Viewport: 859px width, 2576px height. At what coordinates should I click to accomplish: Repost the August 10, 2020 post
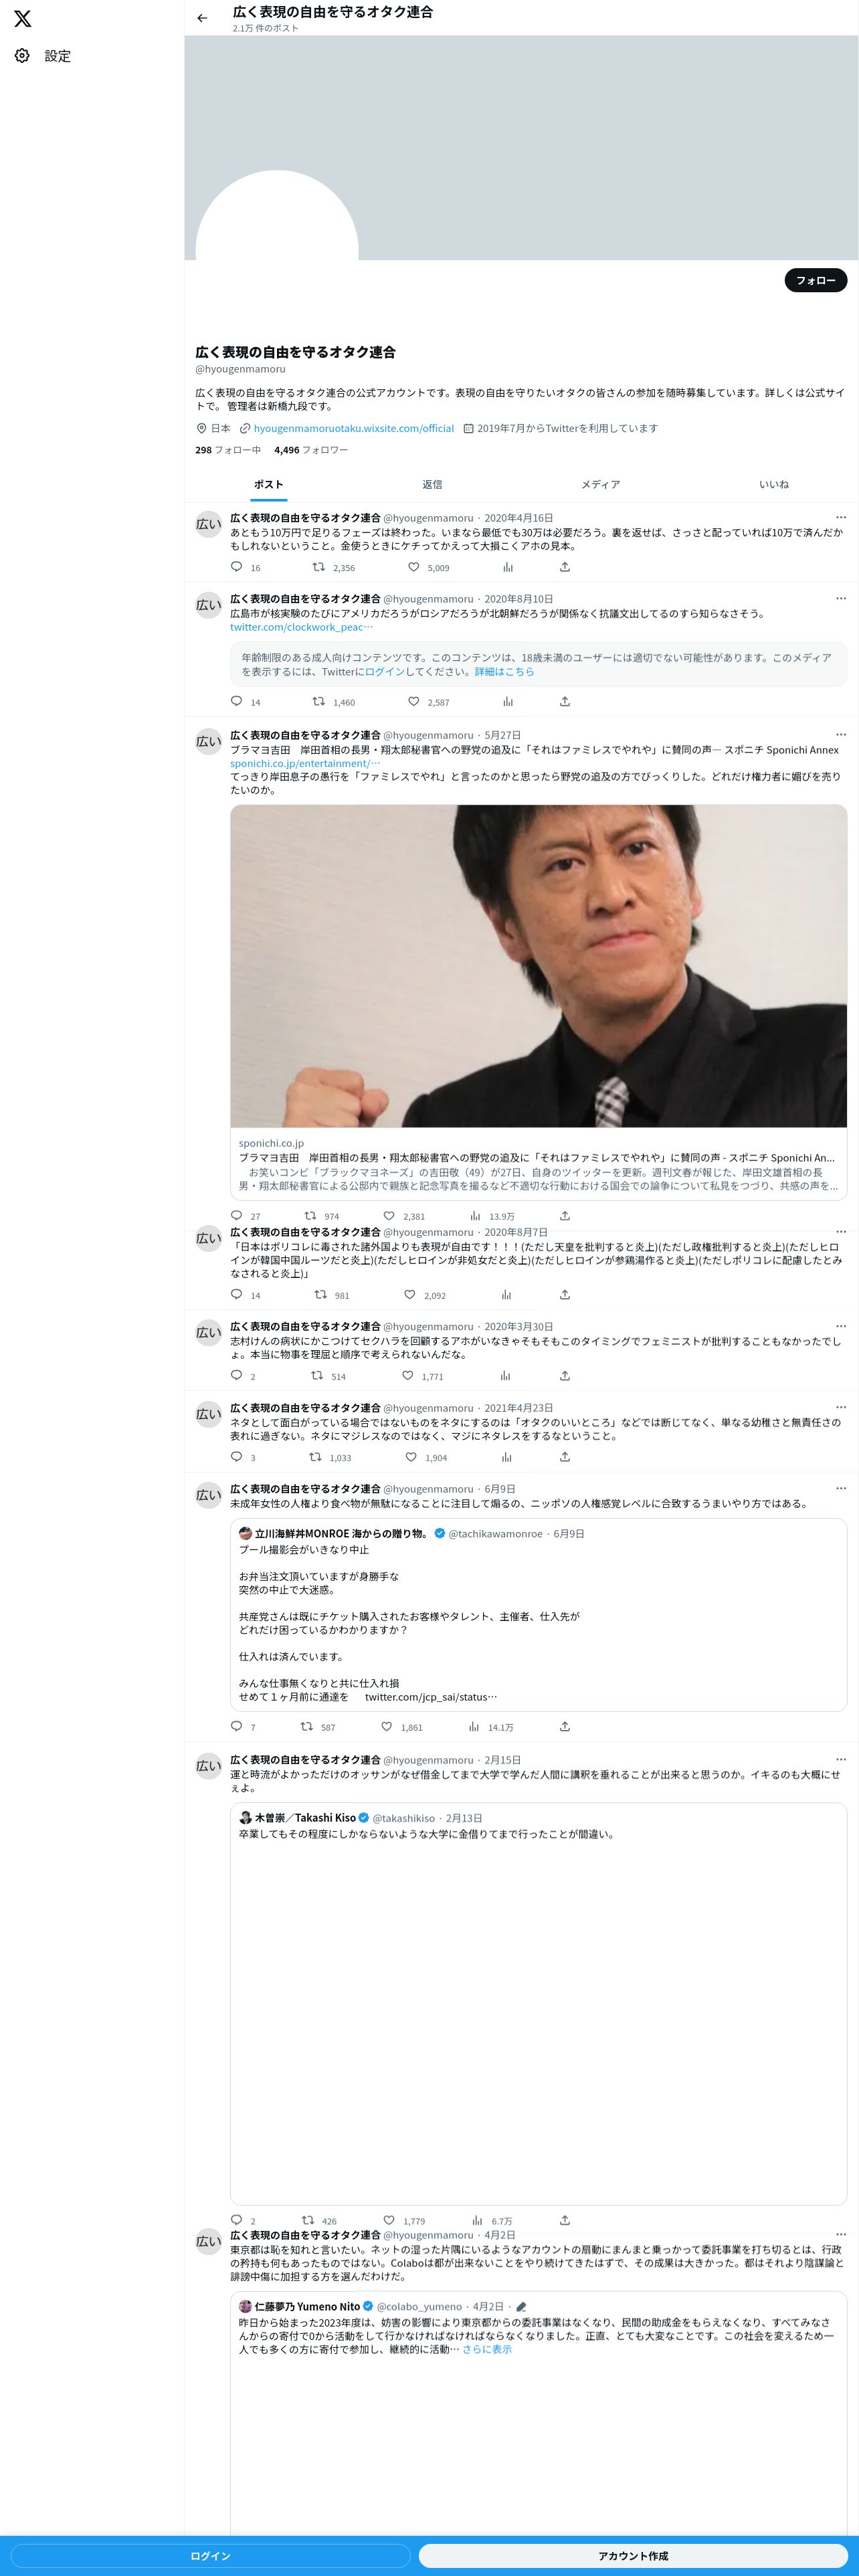tap(319, 701)
